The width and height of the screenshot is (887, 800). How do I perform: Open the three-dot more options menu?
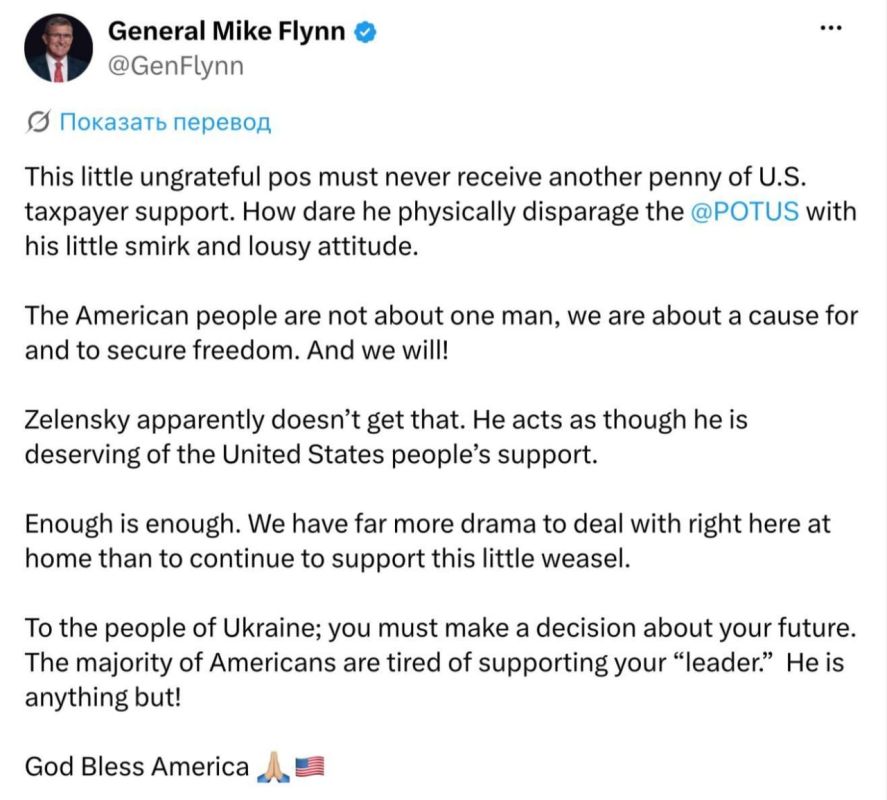pos(831,27)
